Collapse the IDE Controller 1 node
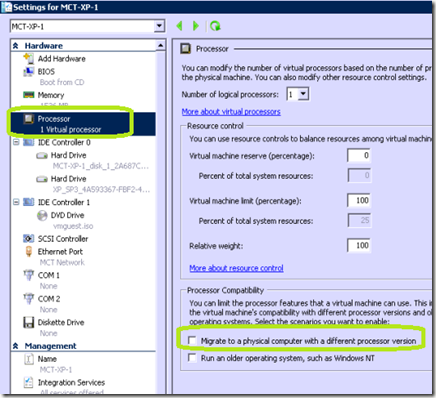The height and width of the screenshot is (398, 436). [x=16, y=202]
